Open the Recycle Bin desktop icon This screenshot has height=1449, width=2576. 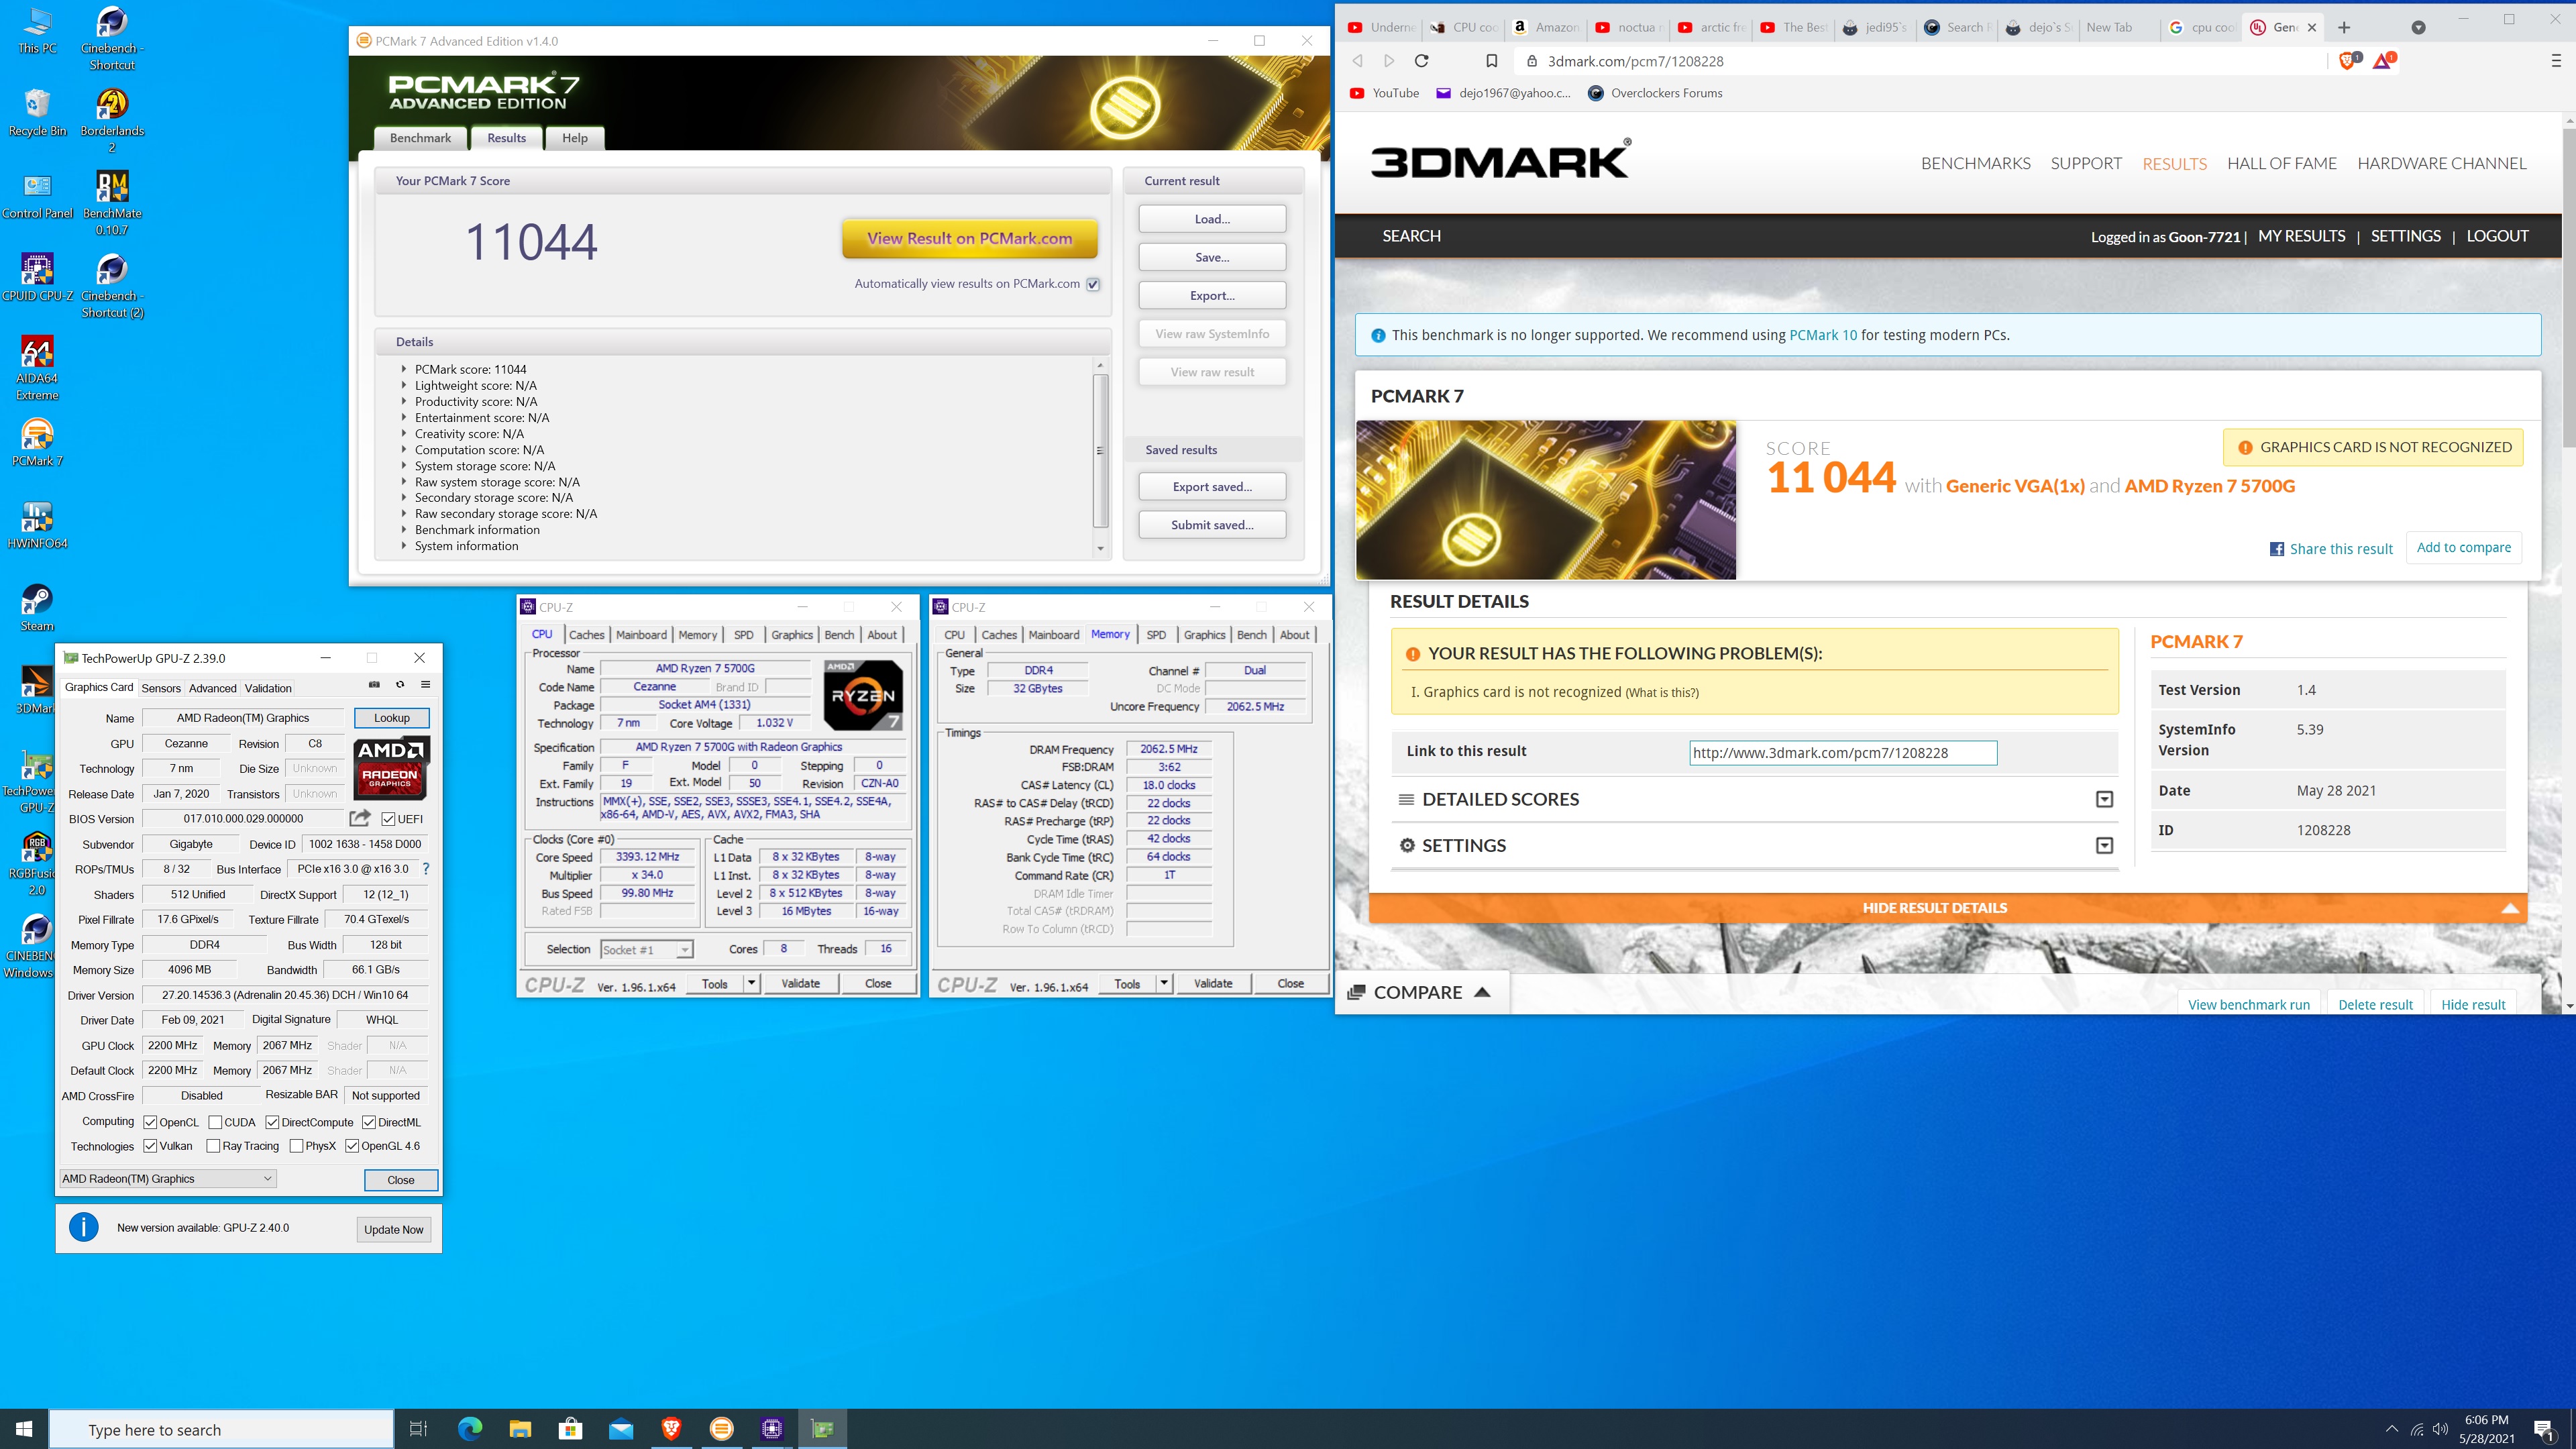point(37,112)
